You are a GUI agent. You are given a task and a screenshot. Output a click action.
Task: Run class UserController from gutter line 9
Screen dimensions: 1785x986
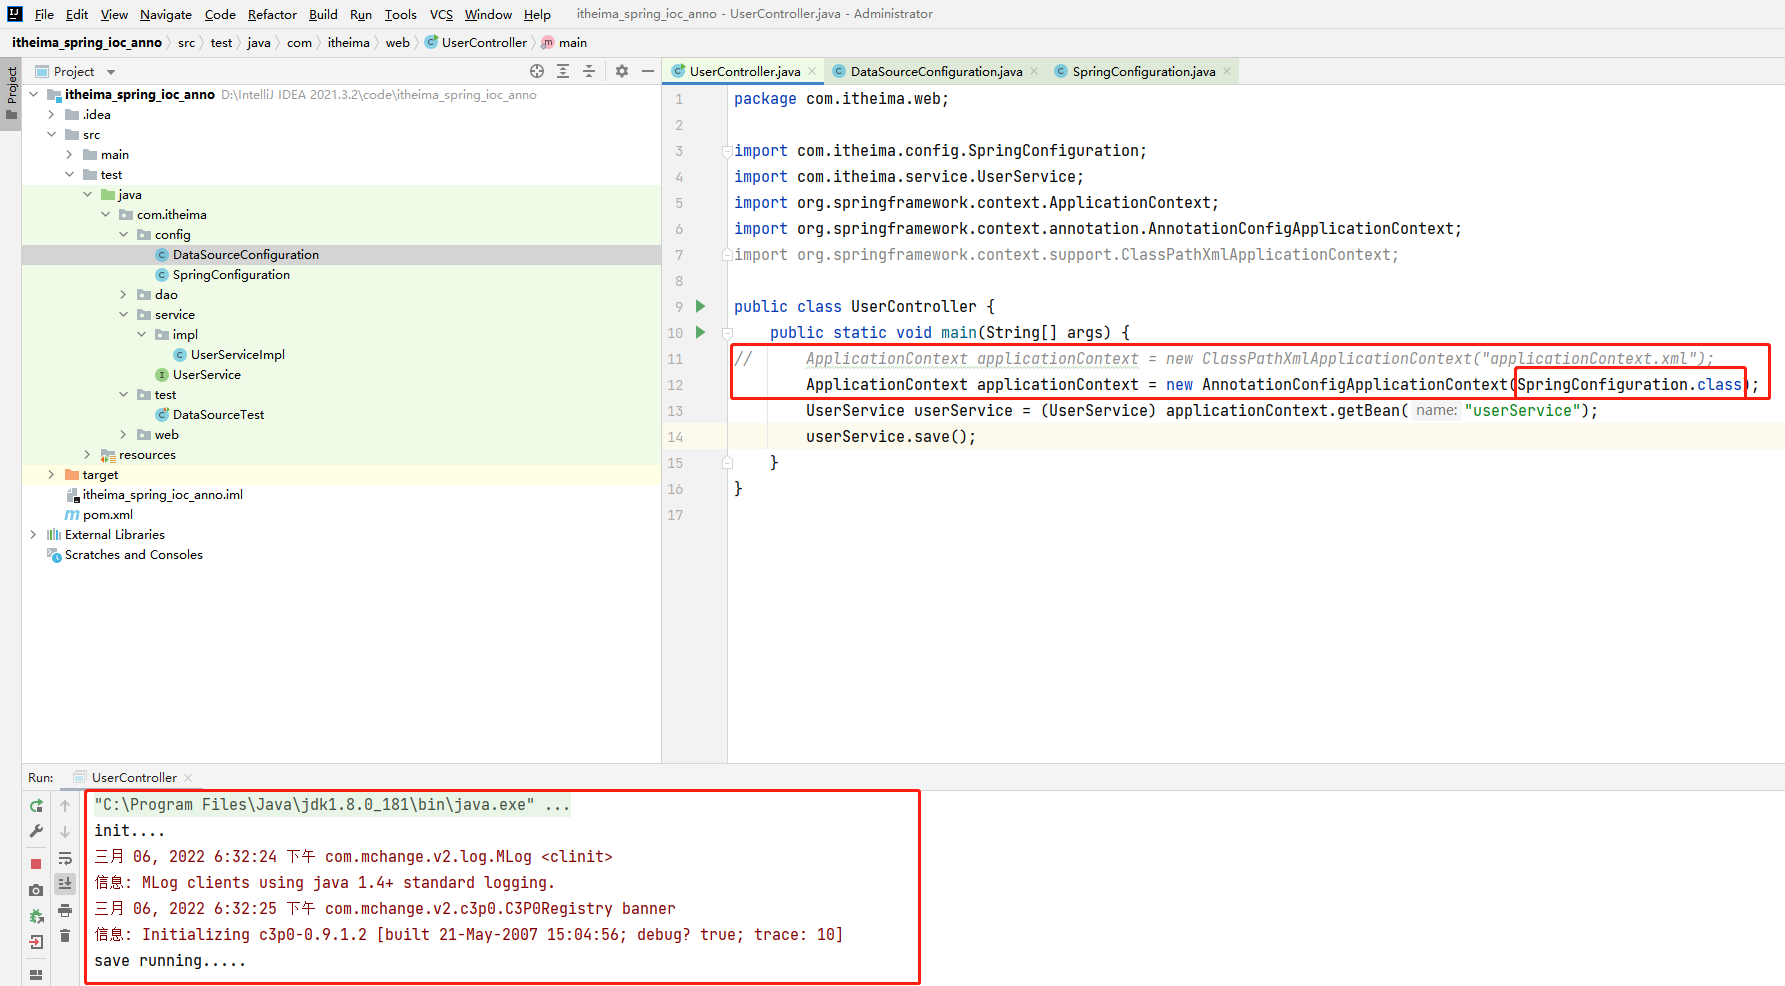coord(701,306)
